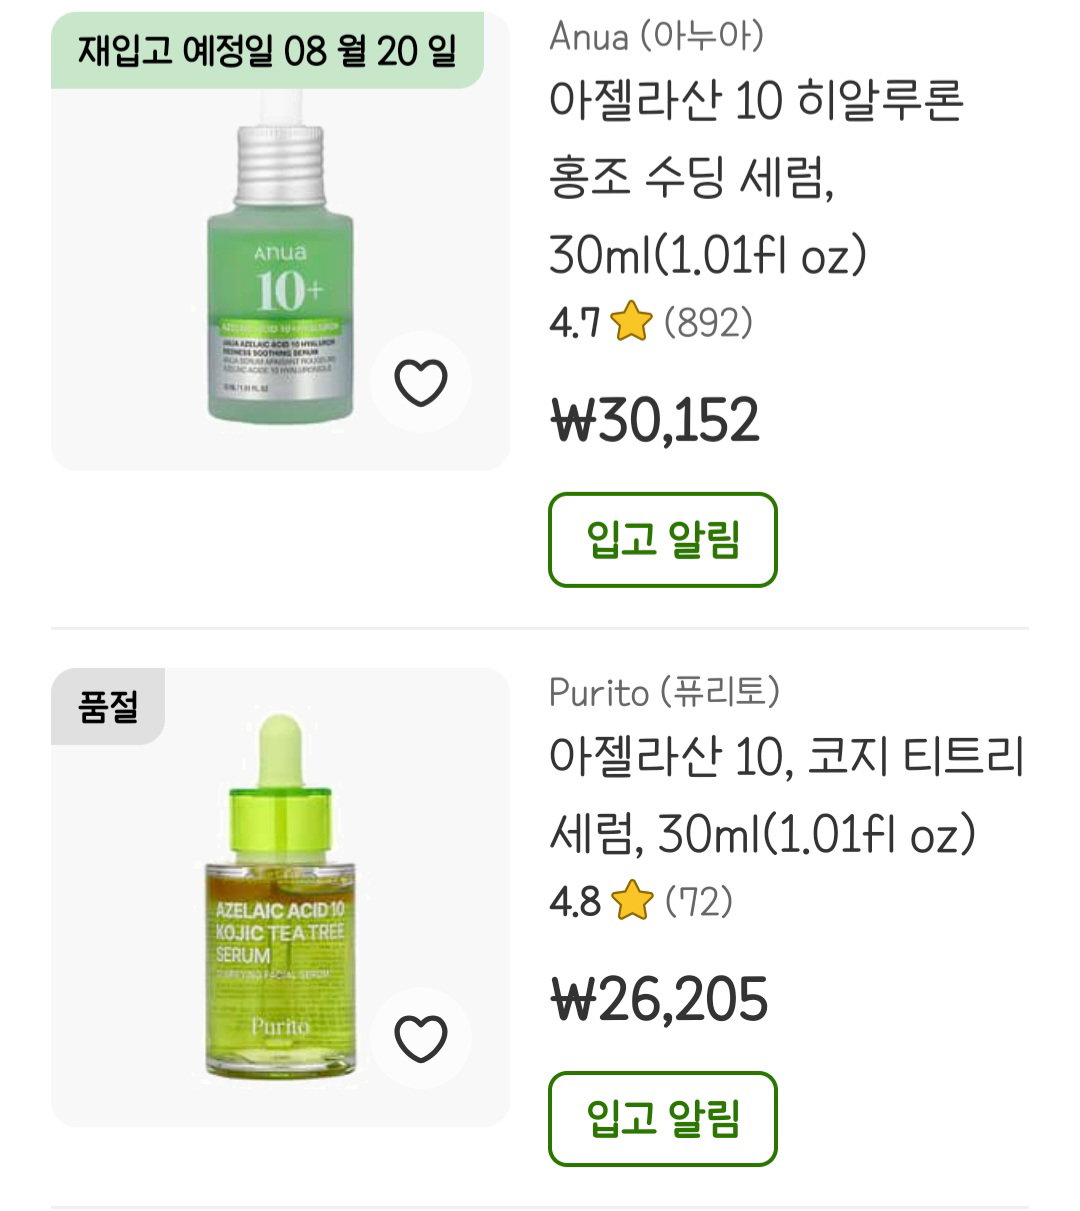View the (72) reviews count

[x=699, y=901]
